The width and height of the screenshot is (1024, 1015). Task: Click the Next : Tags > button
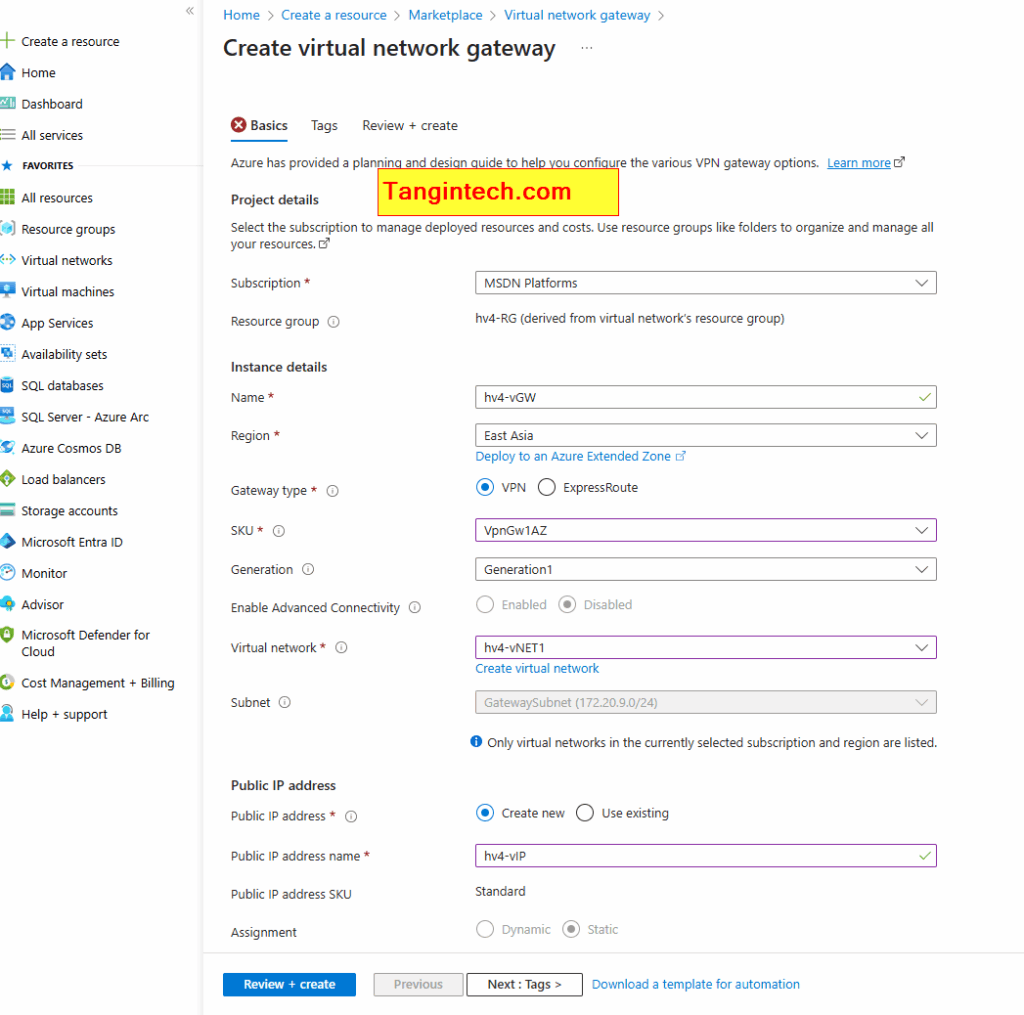coord(524,984)
